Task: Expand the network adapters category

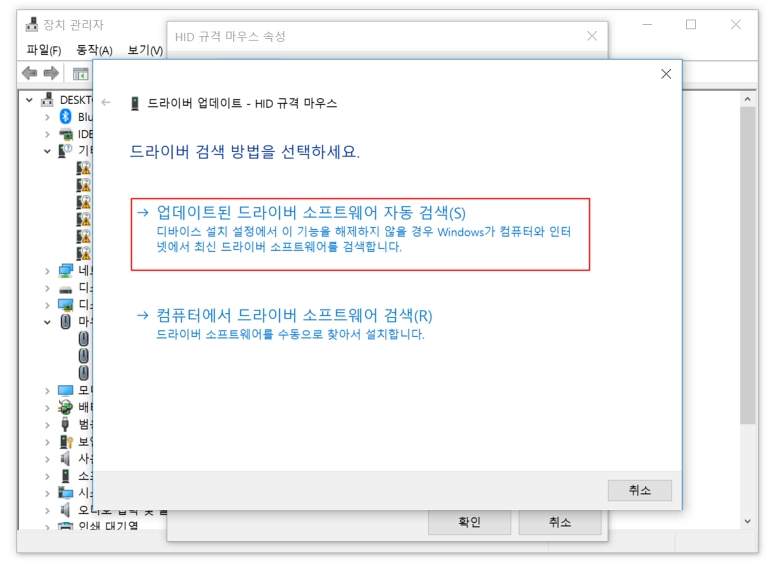Action: point(47,271)
